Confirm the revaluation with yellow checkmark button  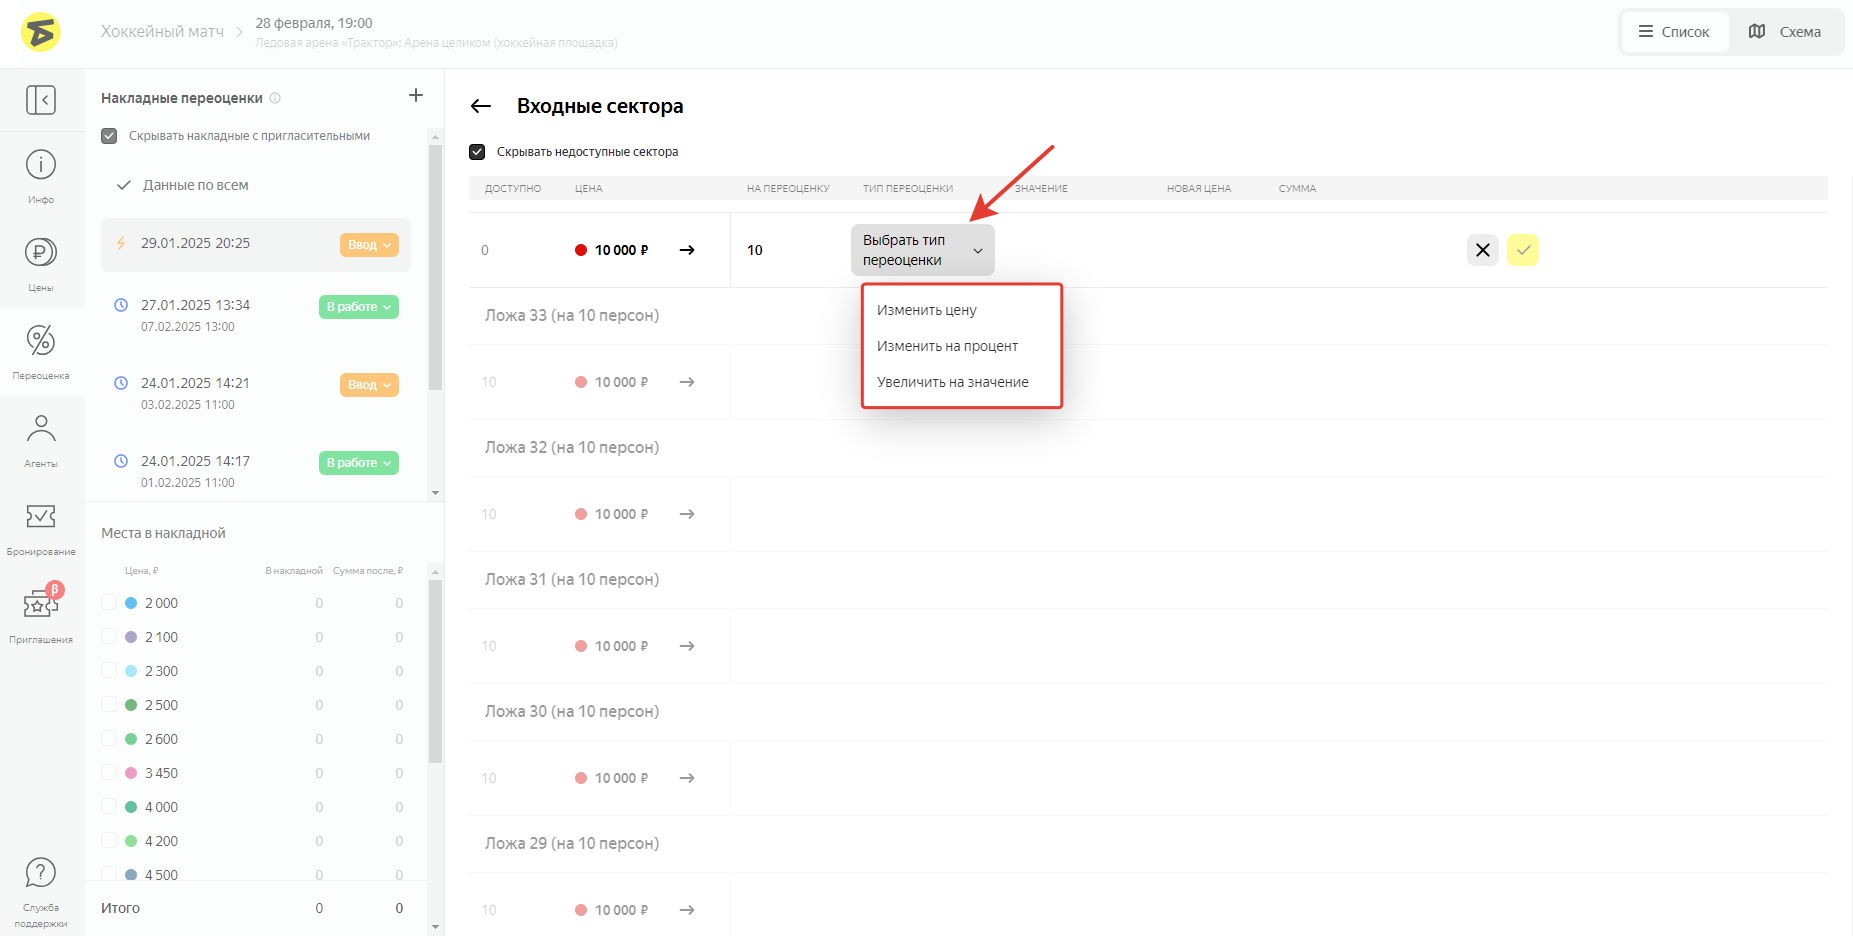(1522, 250)
